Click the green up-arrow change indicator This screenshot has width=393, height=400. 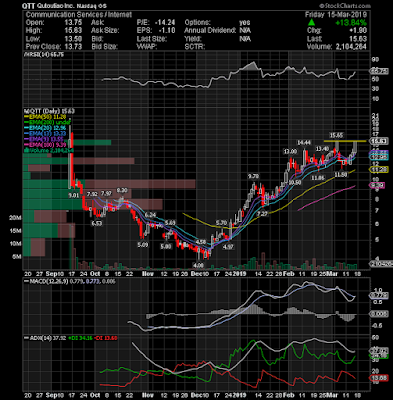[x=311, y=22]
